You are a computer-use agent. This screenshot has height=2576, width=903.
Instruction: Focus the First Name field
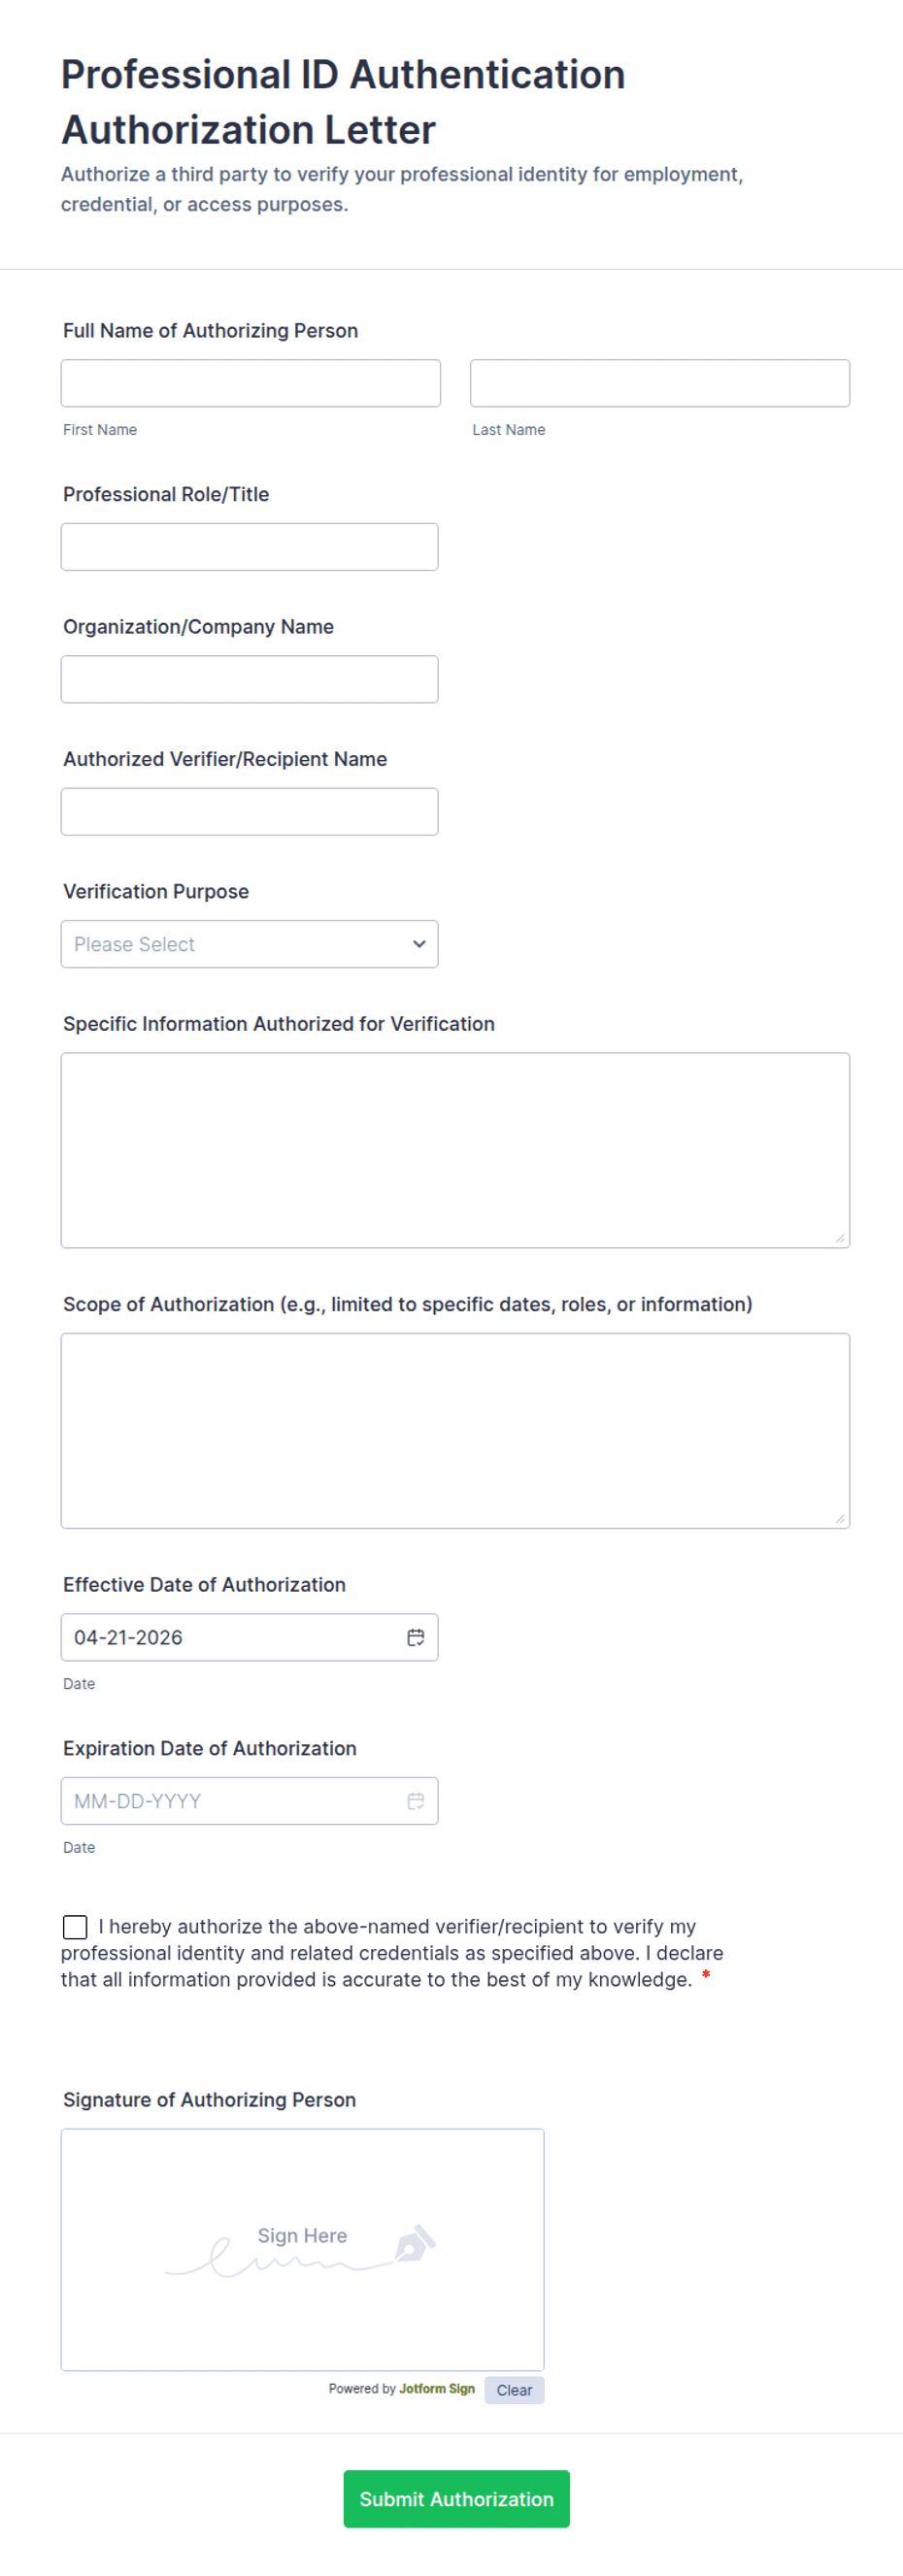[250, 383]
